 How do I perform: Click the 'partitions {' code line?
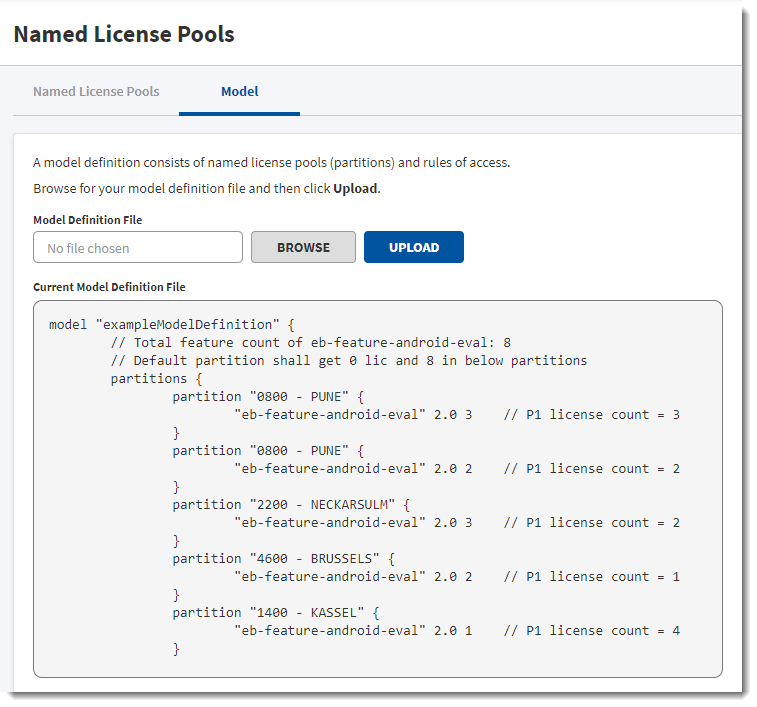coord(156,378)
